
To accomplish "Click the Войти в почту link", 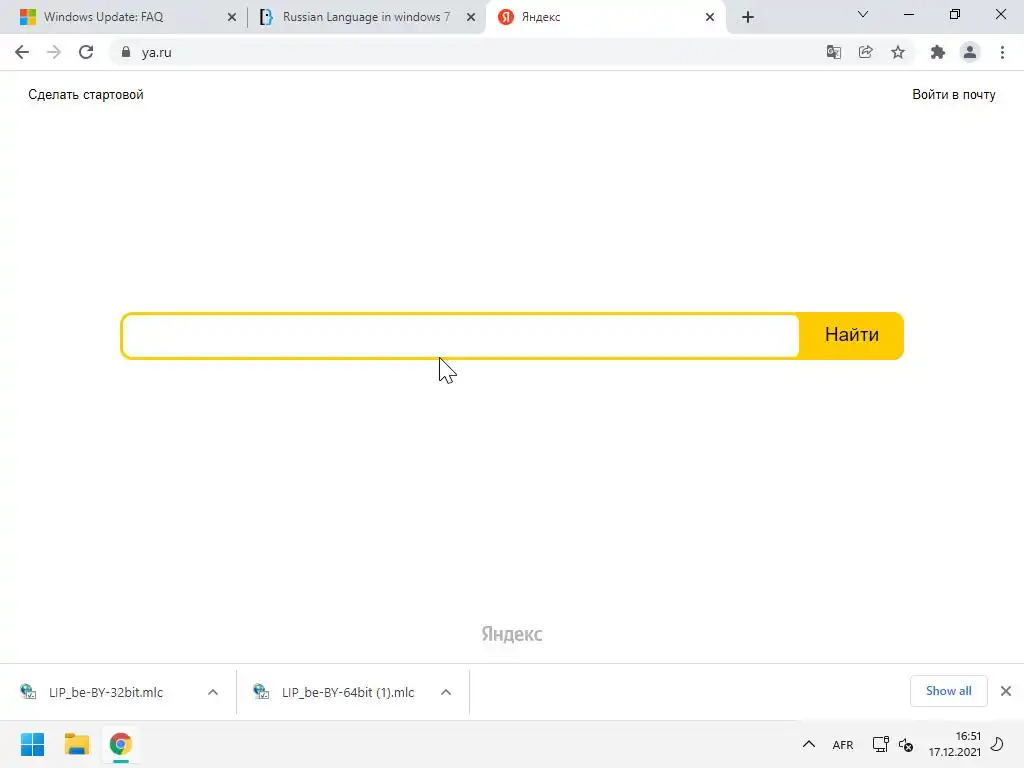I will tap(953, 95).
